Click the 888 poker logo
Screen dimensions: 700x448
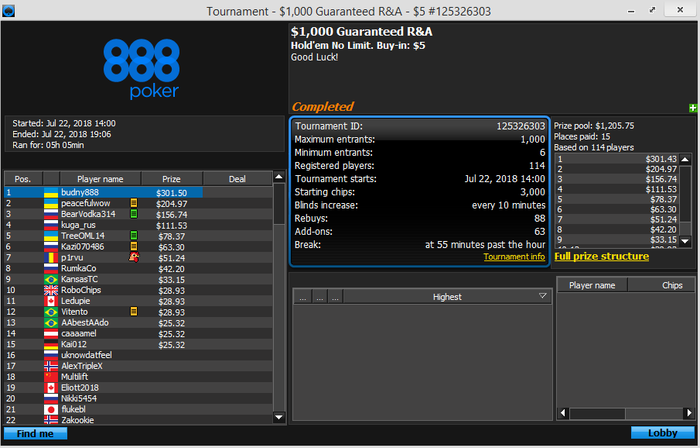click(142, 68)
